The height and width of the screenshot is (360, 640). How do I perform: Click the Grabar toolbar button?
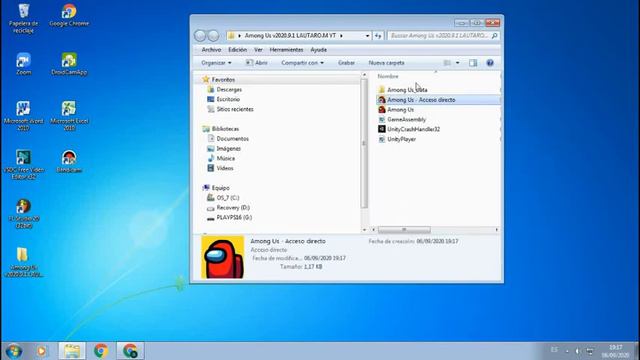[346, 63]
